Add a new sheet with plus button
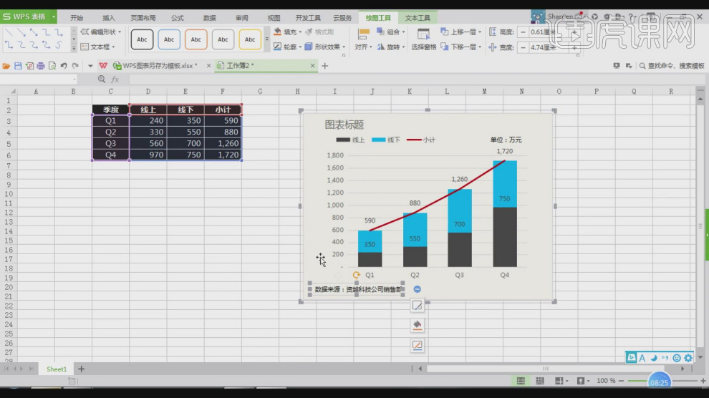 (x=81, y=369)
